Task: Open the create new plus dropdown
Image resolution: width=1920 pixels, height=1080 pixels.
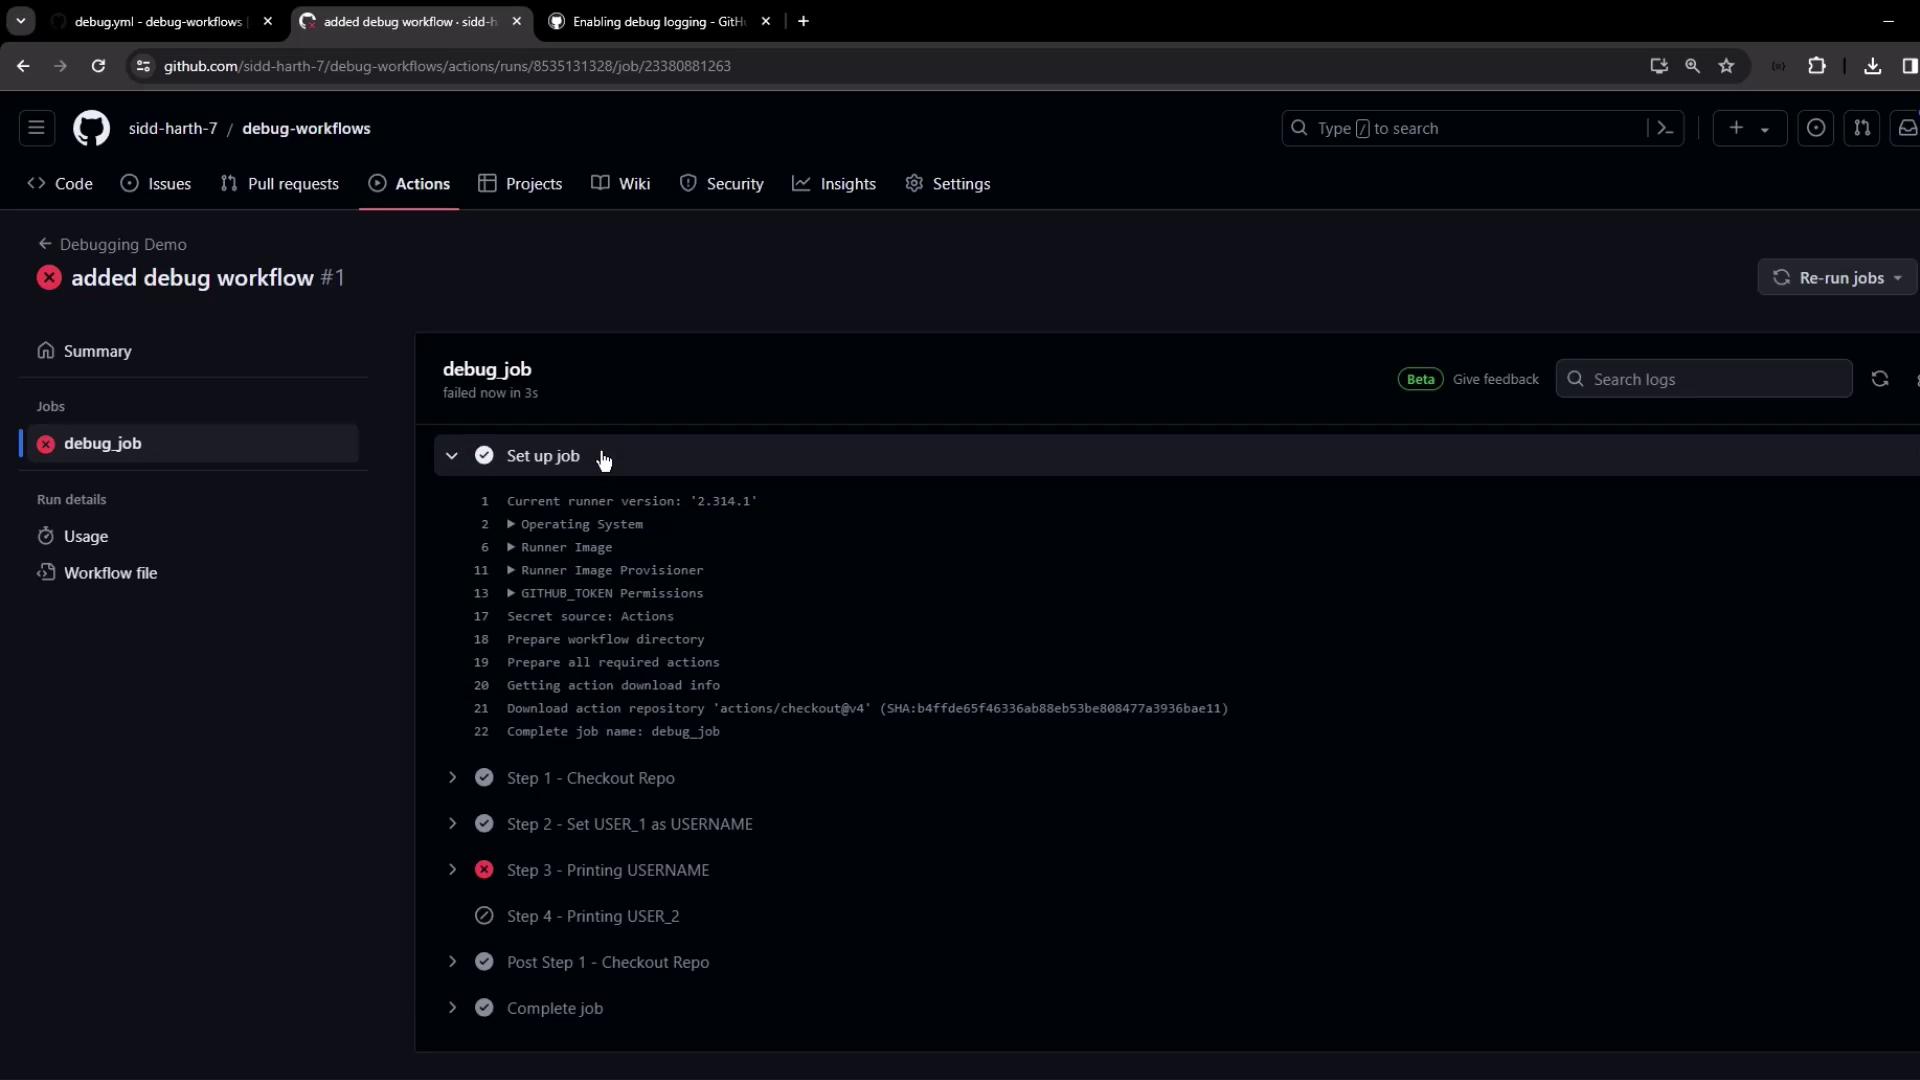Action: [x=1748, y=128]
